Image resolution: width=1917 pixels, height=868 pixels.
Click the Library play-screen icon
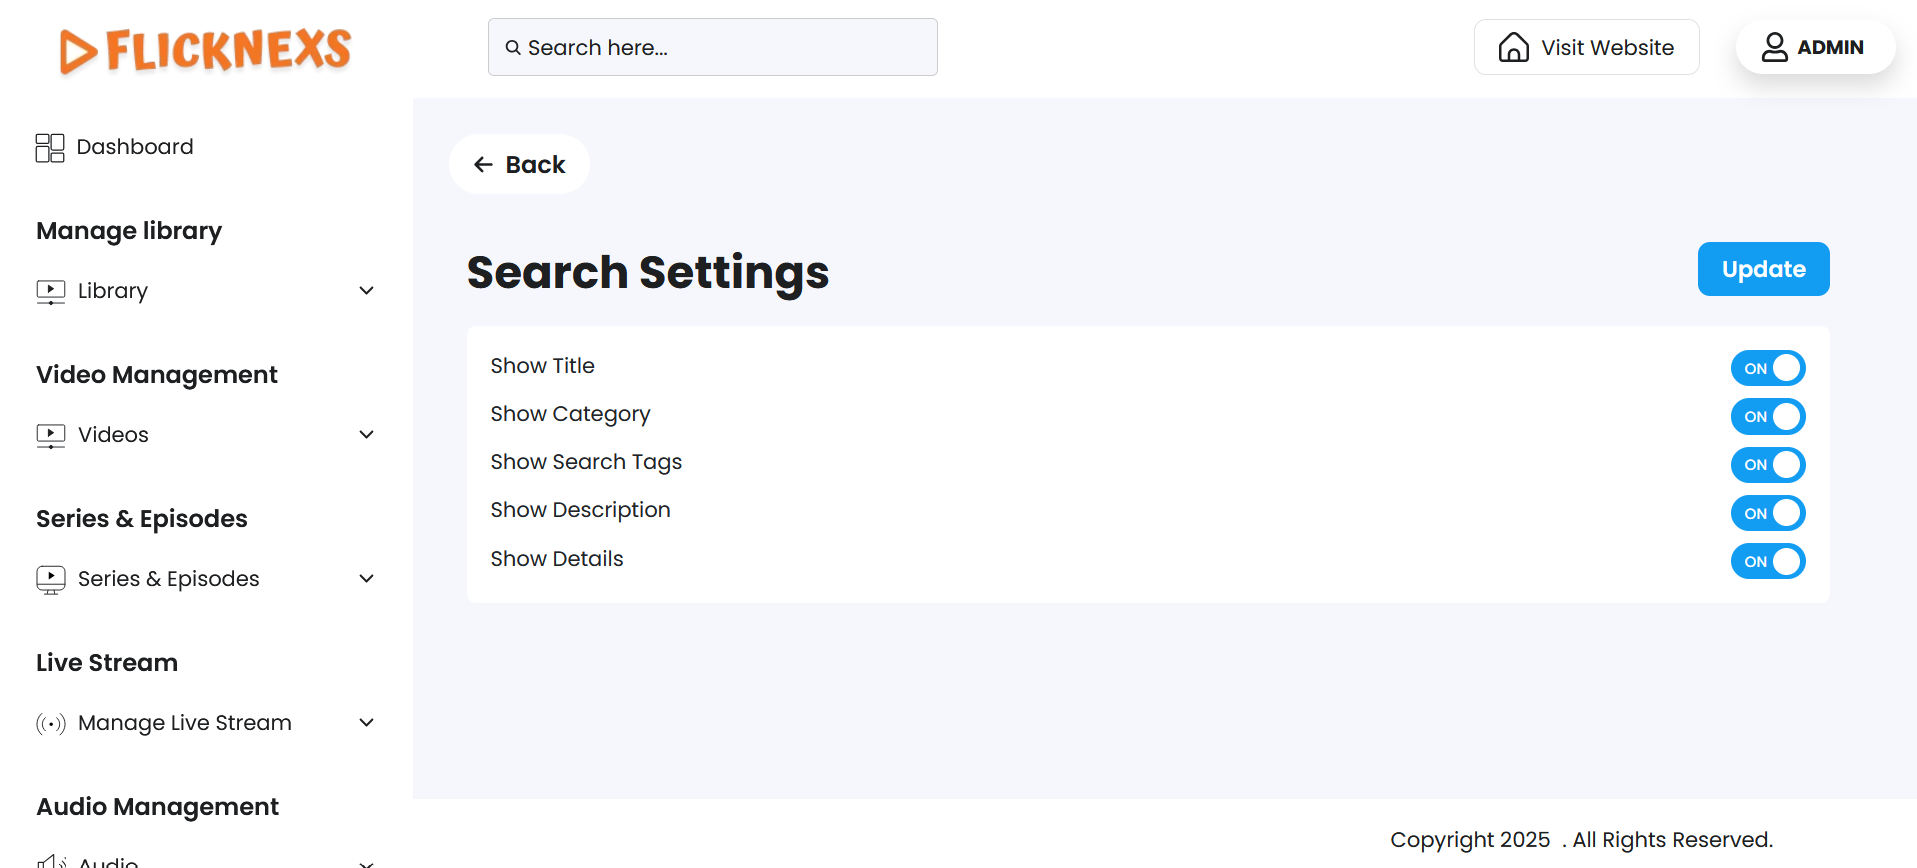51,291
